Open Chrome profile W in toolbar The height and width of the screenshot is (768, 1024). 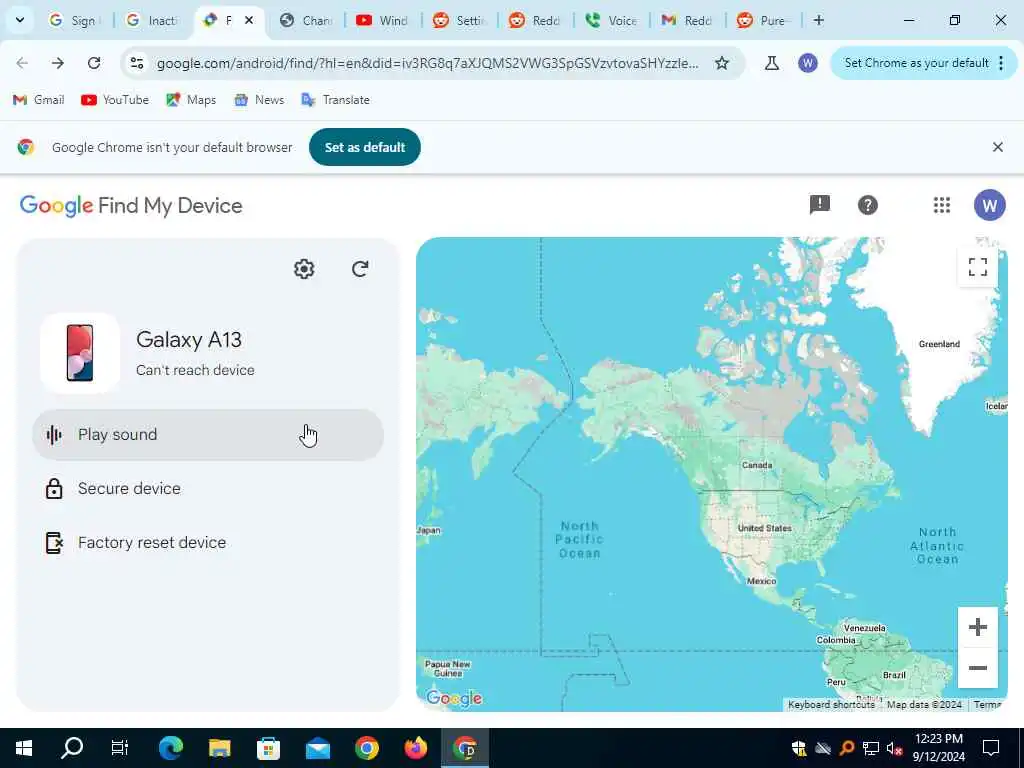tap(808, 63)
